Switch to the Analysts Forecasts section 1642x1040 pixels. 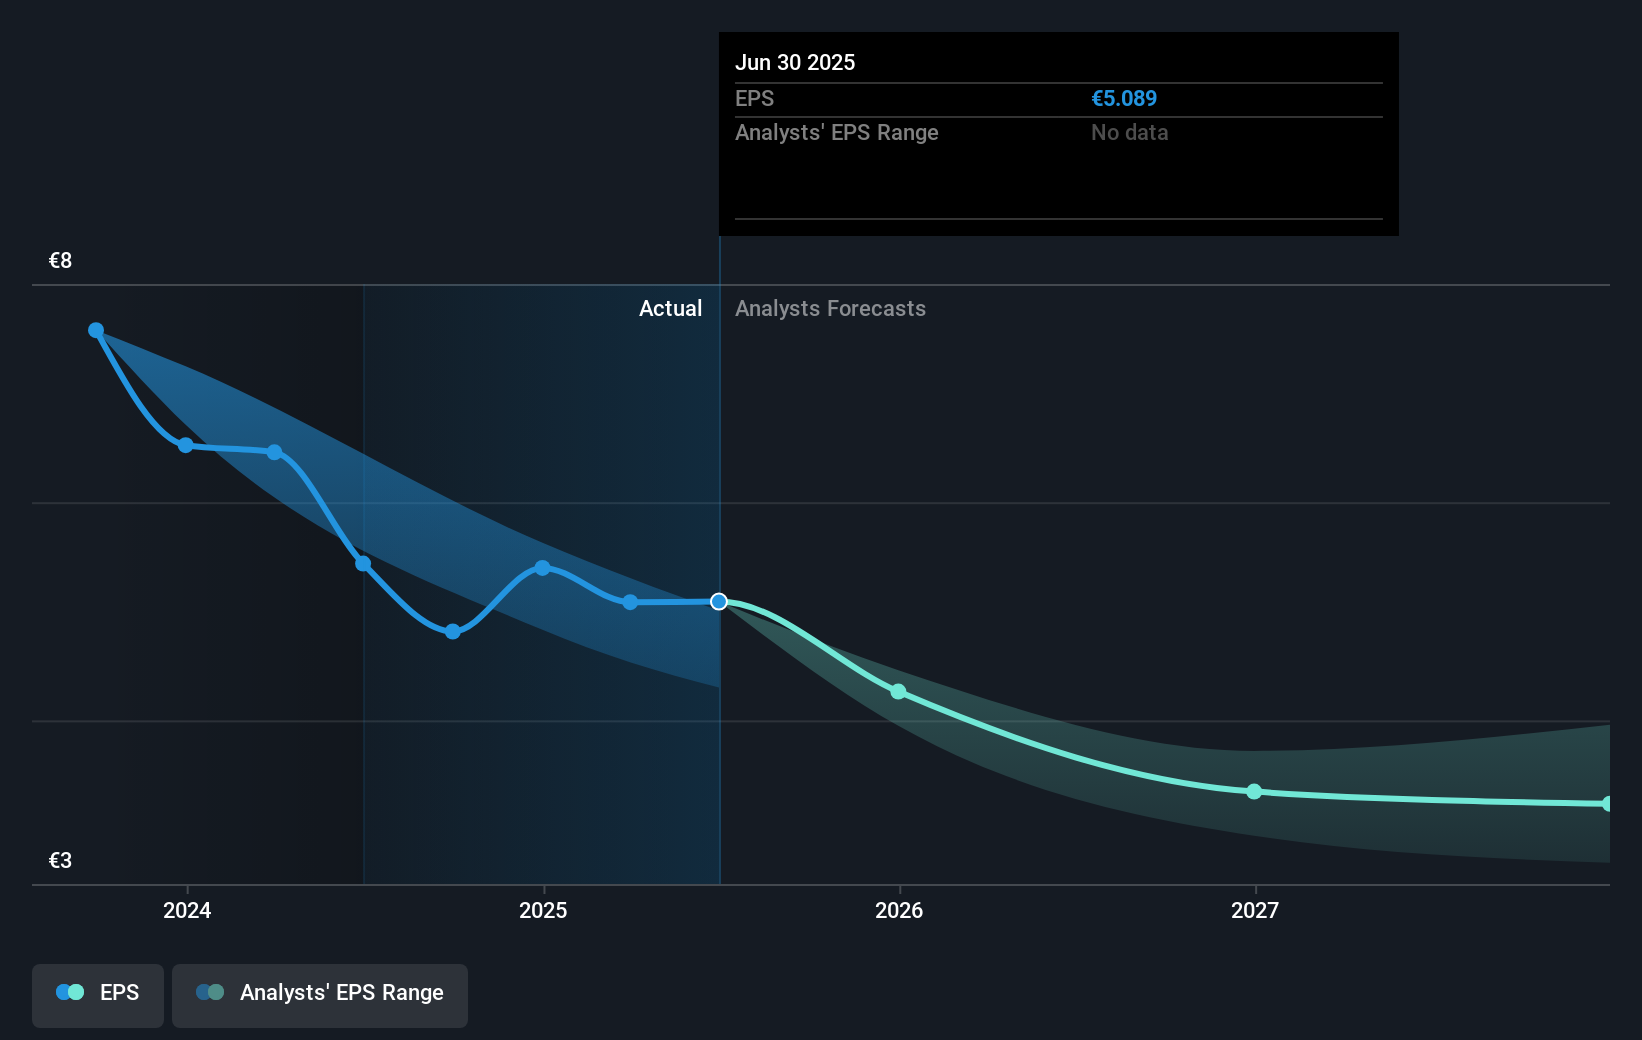tap(830, 308)
